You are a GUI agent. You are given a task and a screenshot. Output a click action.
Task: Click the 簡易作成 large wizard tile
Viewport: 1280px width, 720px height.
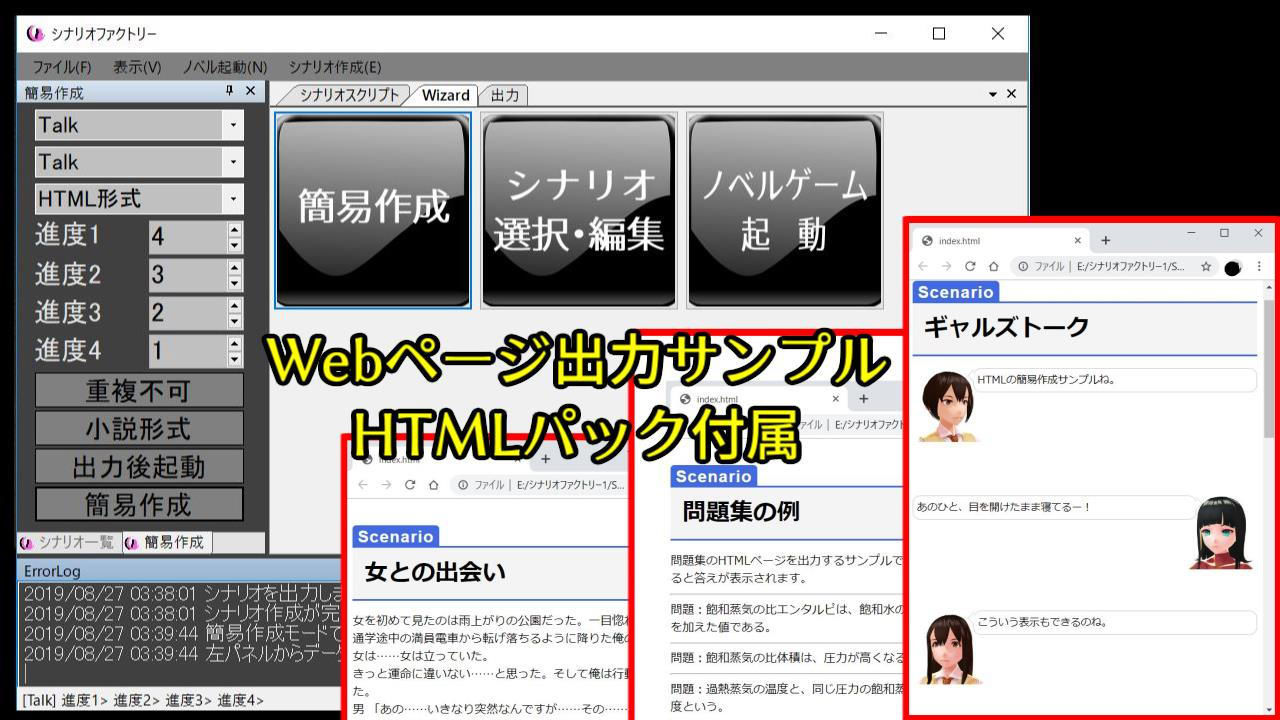[x=373, y=210]
